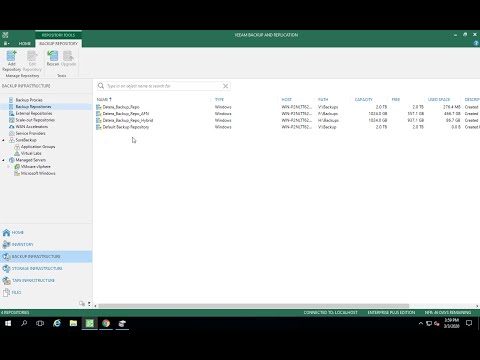Select the Backup Repository ribbon tab

click(x=58, y=43)
